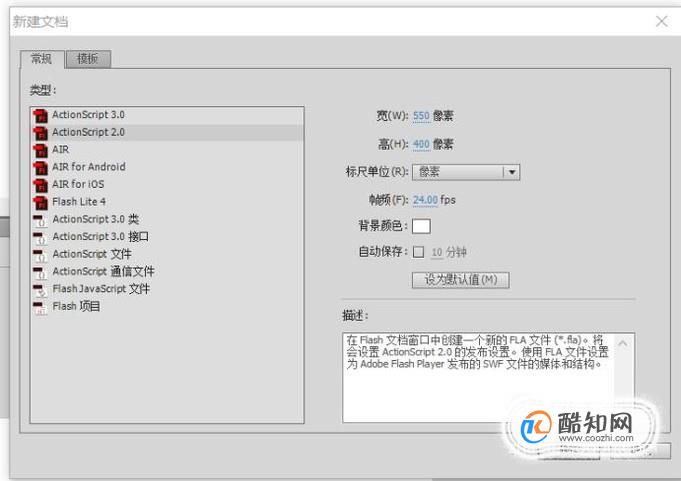Switch to the 模板 tab
This screenshot has height=481, width=681.
[x=88, y=59]
